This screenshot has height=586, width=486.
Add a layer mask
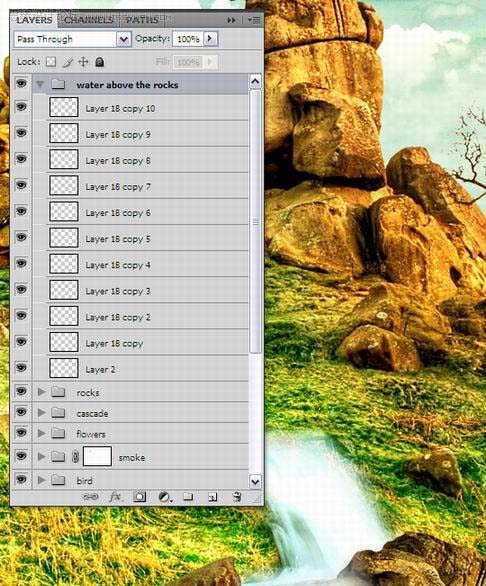(x=139, y=497)
